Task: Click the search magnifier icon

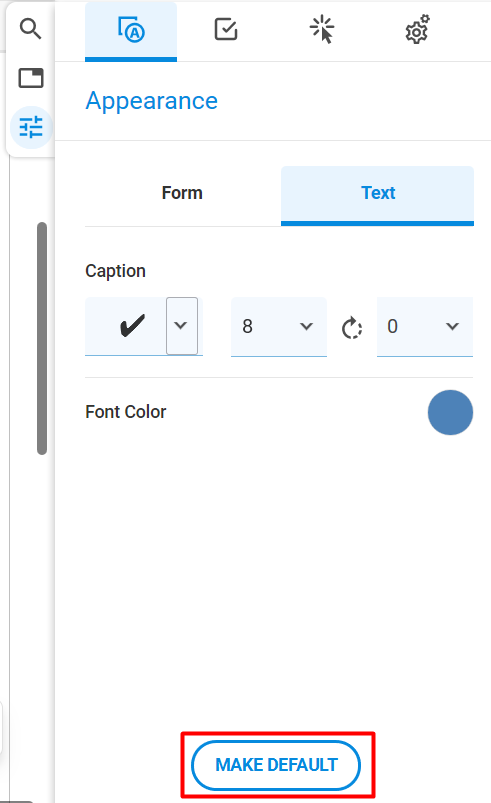Action: pyautogui.click(x=30, y=29)
